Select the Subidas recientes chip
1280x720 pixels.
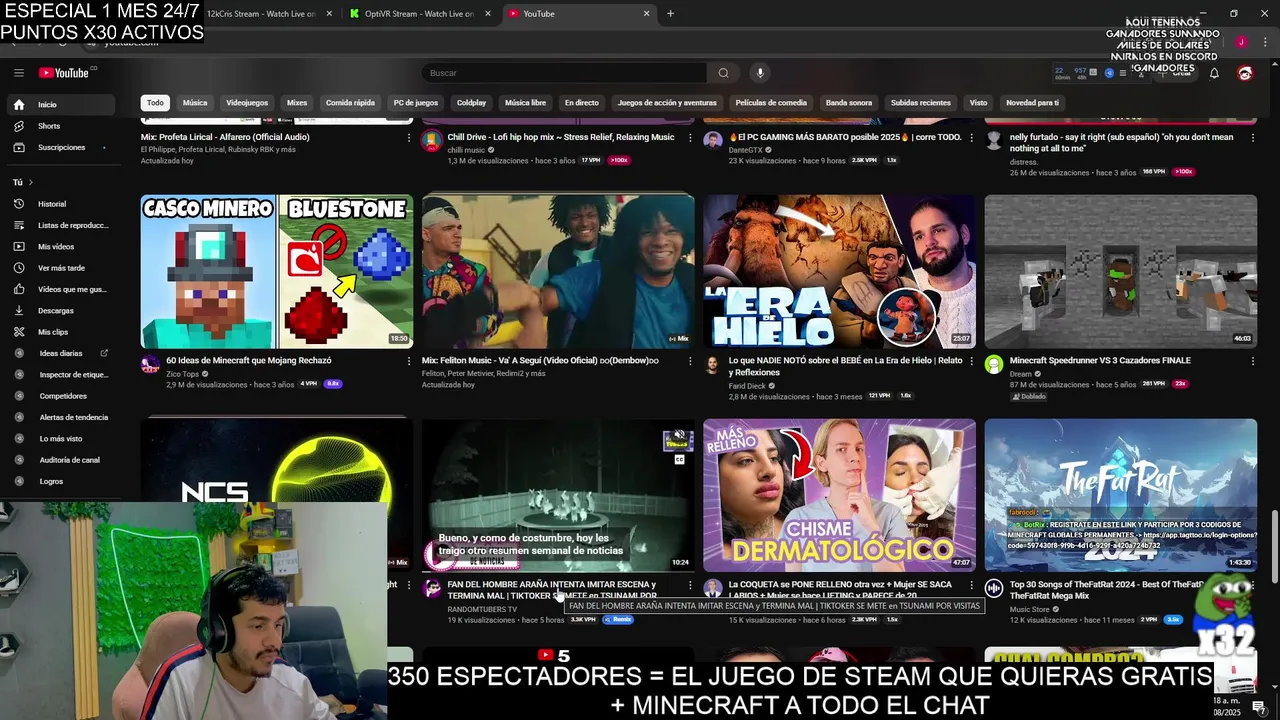(x=920, y=103)
